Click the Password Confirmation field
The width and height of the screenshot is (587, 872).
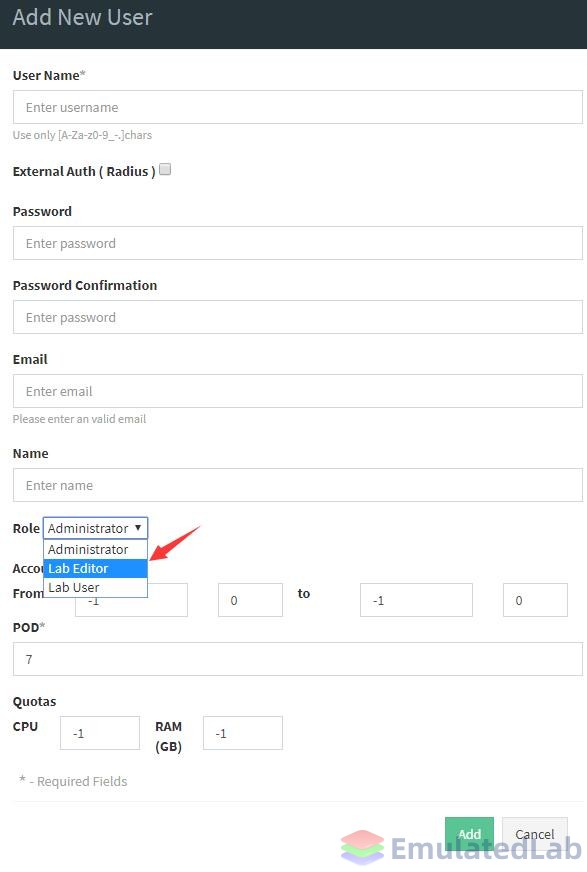point(297,317)
